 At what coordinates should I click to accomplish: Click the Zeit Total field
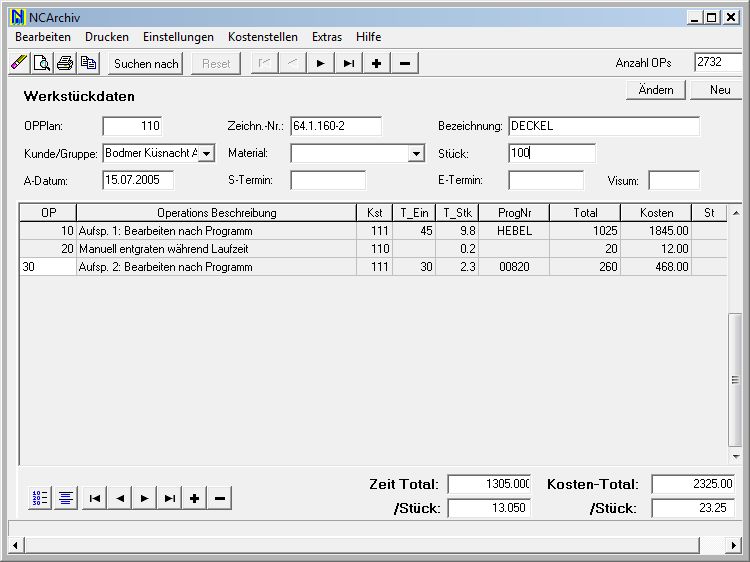(489, 484)
